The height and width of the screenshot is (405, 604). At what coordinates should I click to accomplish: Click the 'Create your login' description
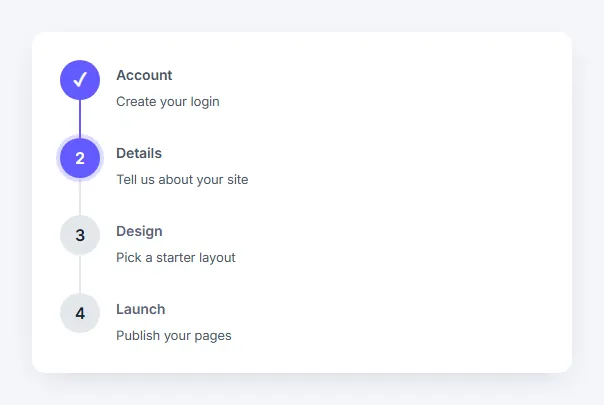point(168,102)
